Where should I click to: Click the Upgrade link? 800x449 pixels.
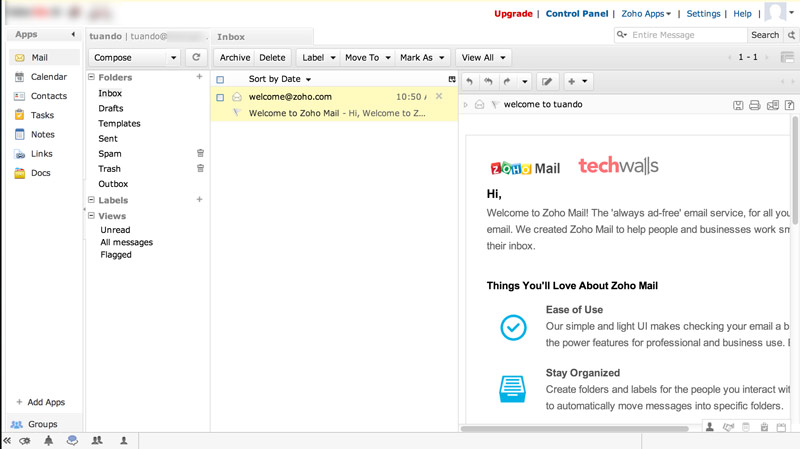513,14
